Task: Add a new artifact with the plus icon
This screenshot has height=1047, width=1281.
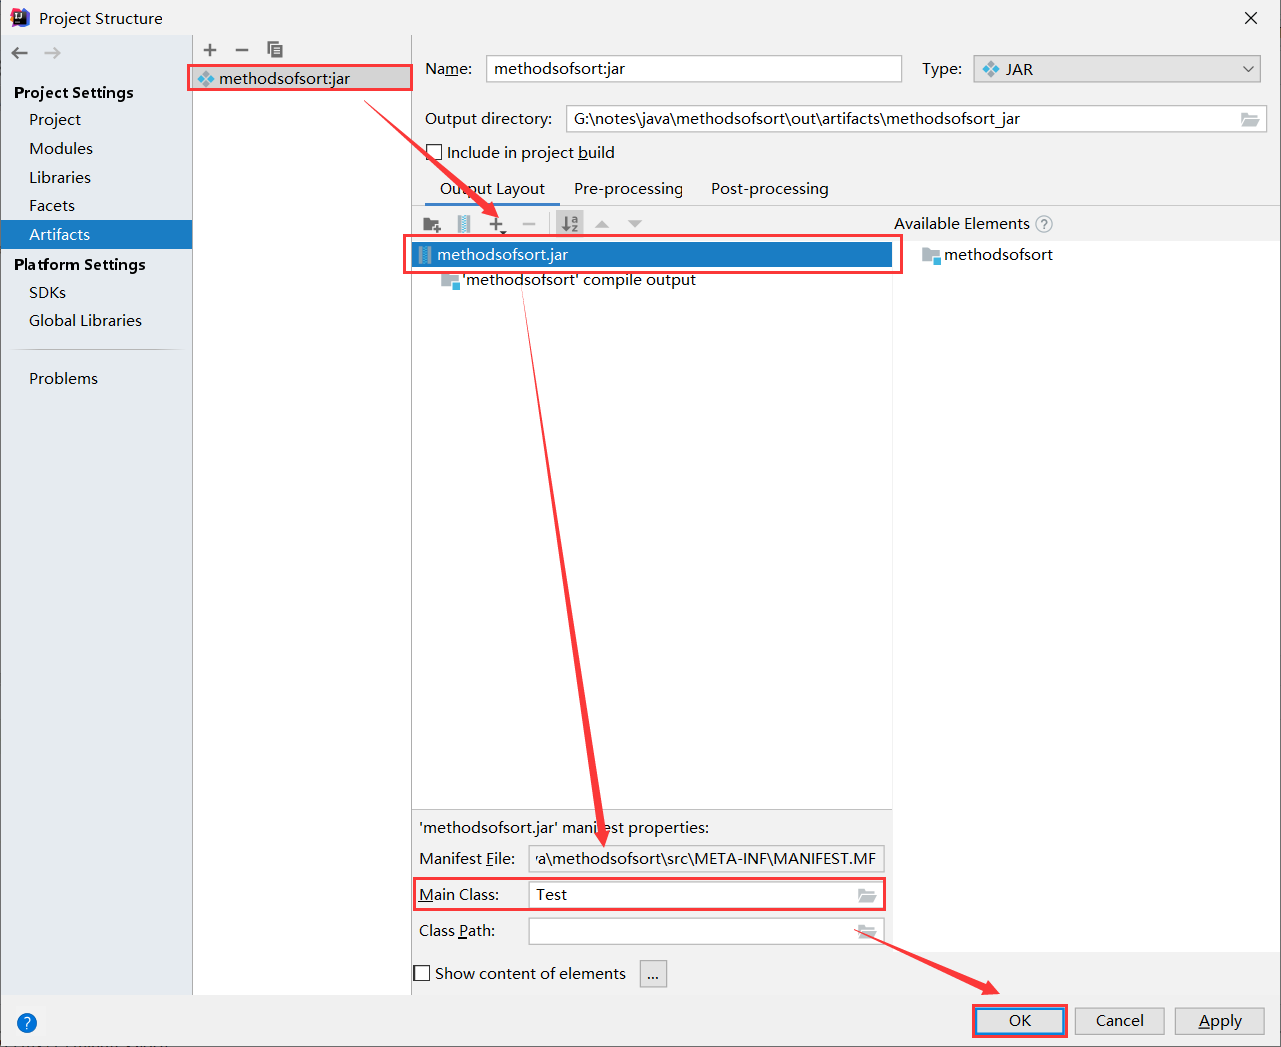Action: coord(210,49)
